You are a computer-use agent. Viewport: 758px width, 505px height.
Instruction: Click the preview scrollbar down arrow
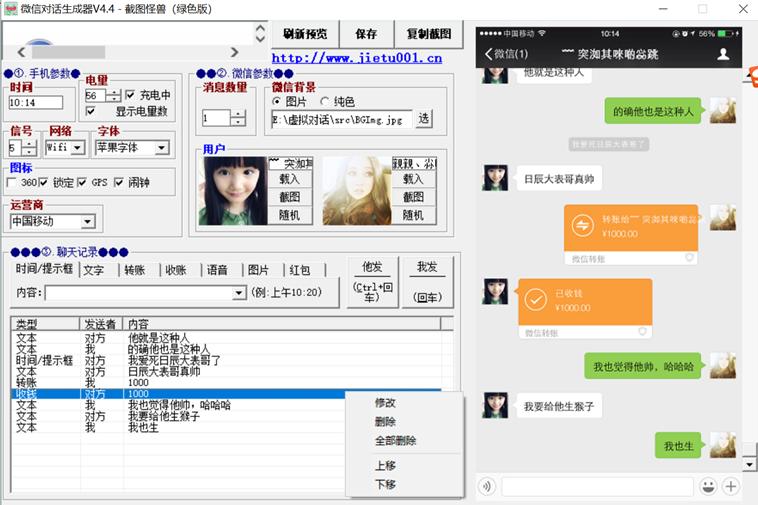click(749, 464)
